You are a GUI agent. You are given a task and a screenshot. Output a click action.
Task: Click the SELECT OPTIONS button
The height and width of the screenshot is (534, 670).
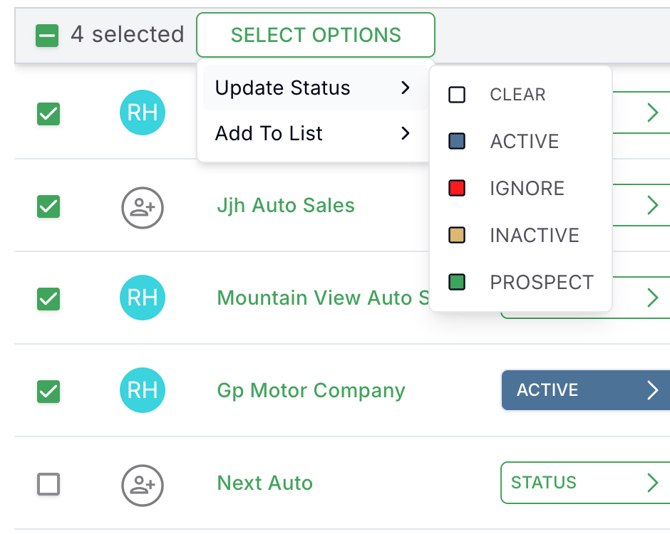[316, 35]
